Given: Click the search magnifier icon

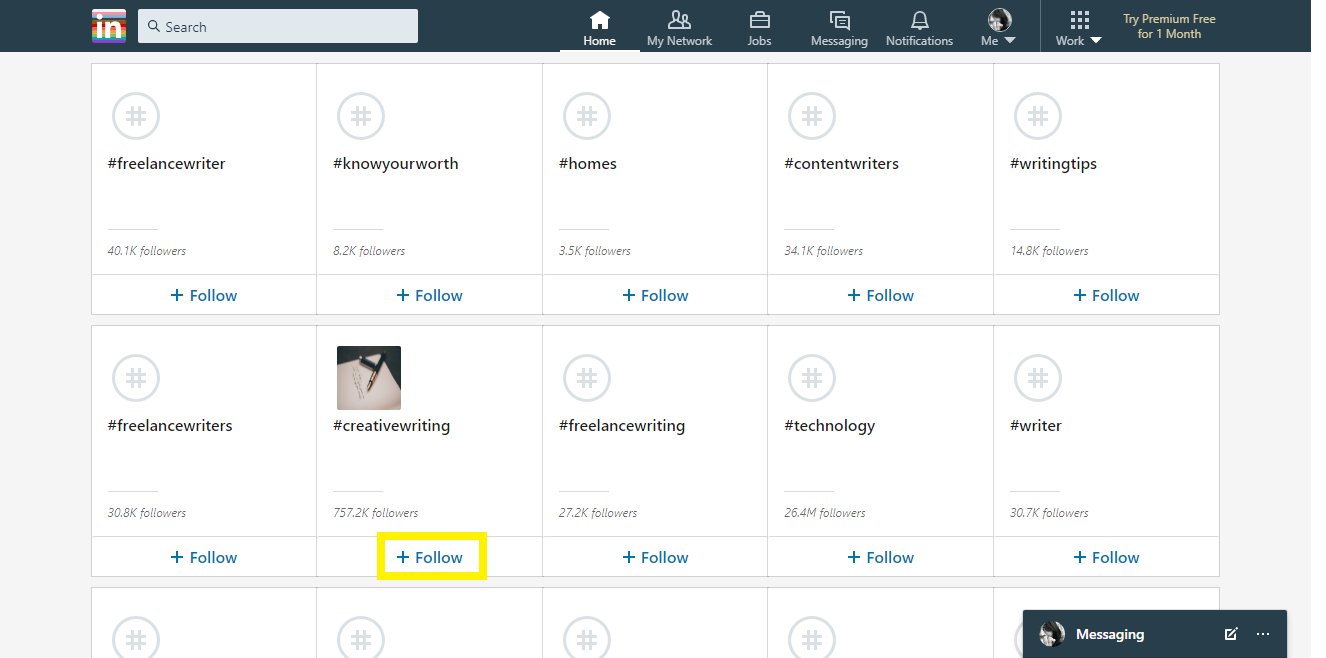Looking at the screenshot, I should click(154, 27).
